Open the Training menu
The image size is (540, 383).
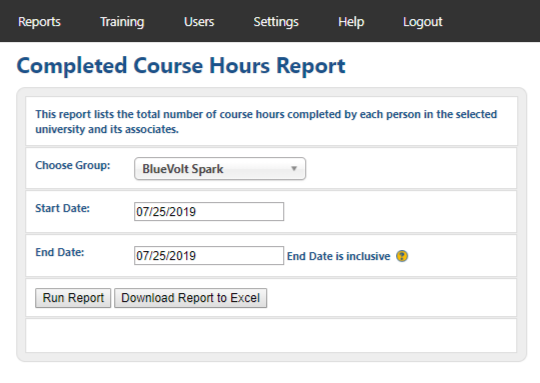pos(122,22)
